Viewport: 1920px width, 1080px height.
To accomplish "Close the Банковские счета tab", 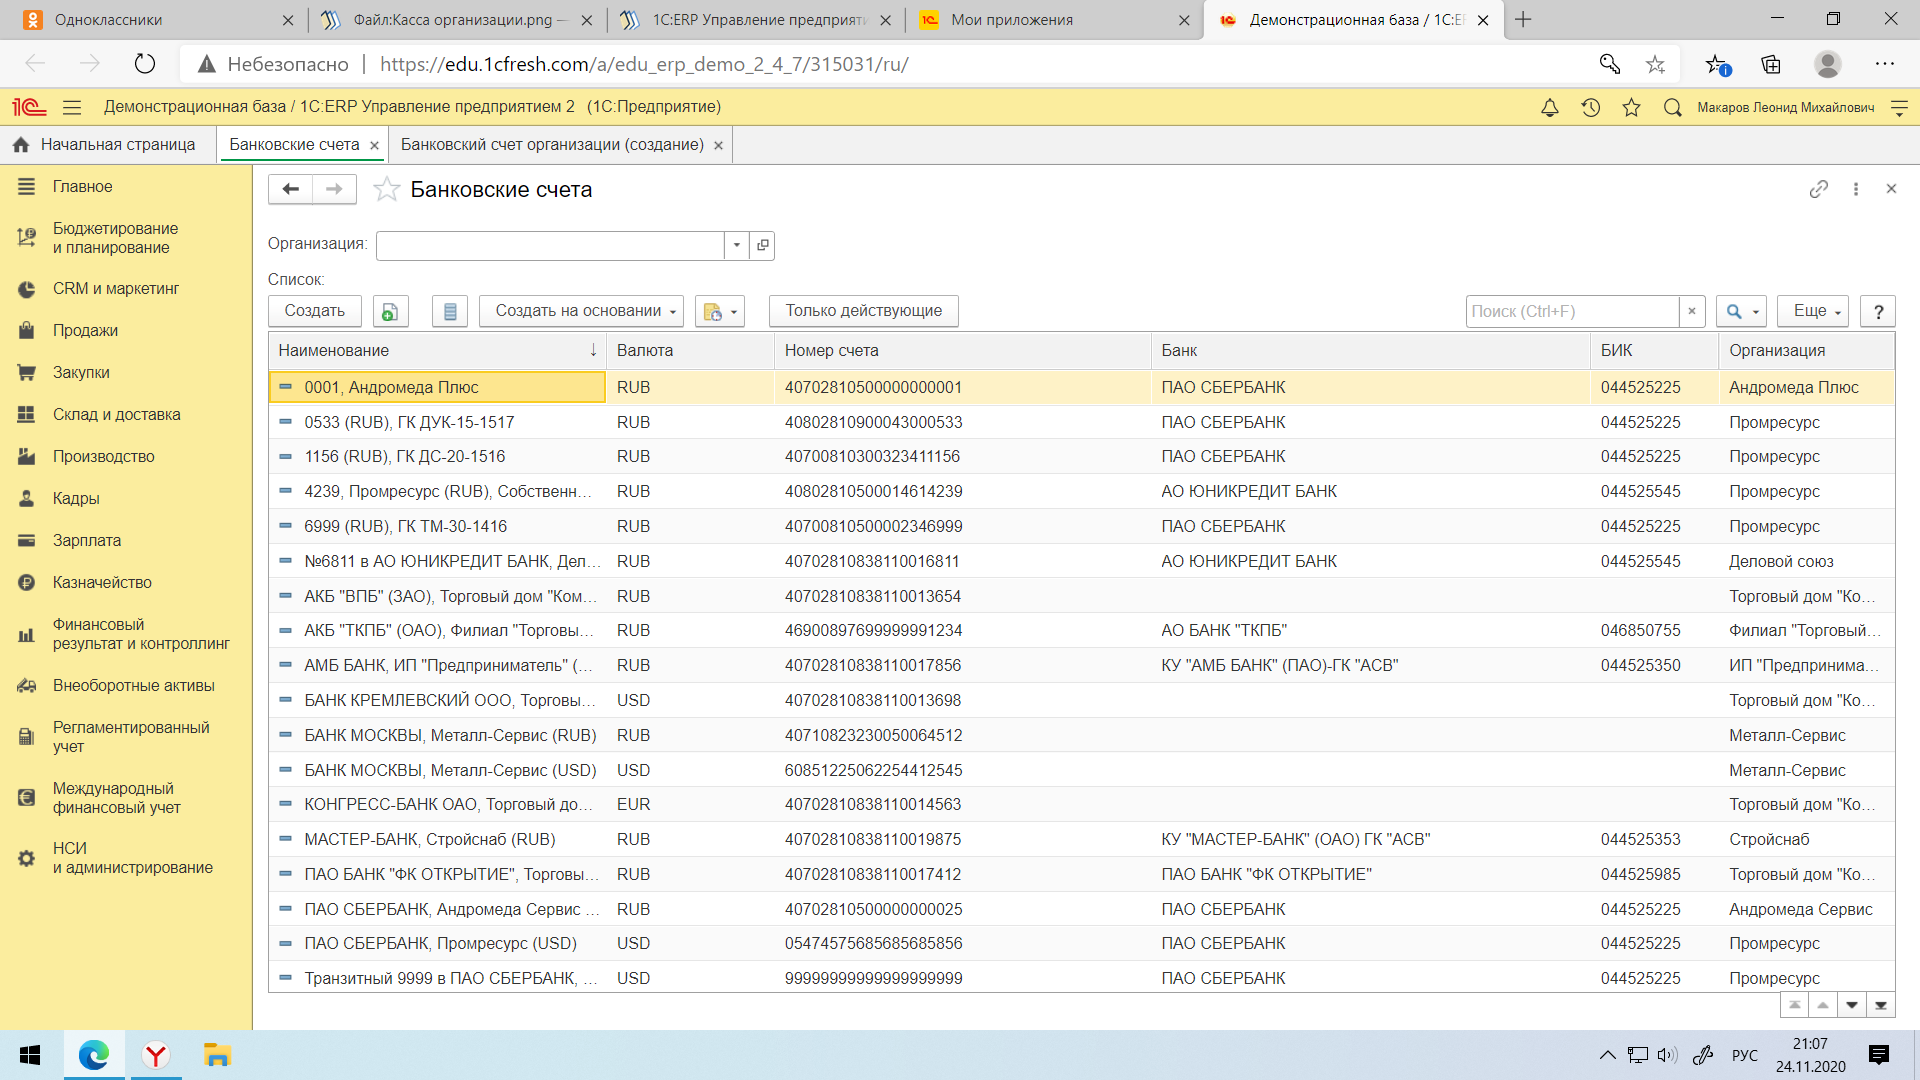I will pyautogui.click(x=374, y=146).
